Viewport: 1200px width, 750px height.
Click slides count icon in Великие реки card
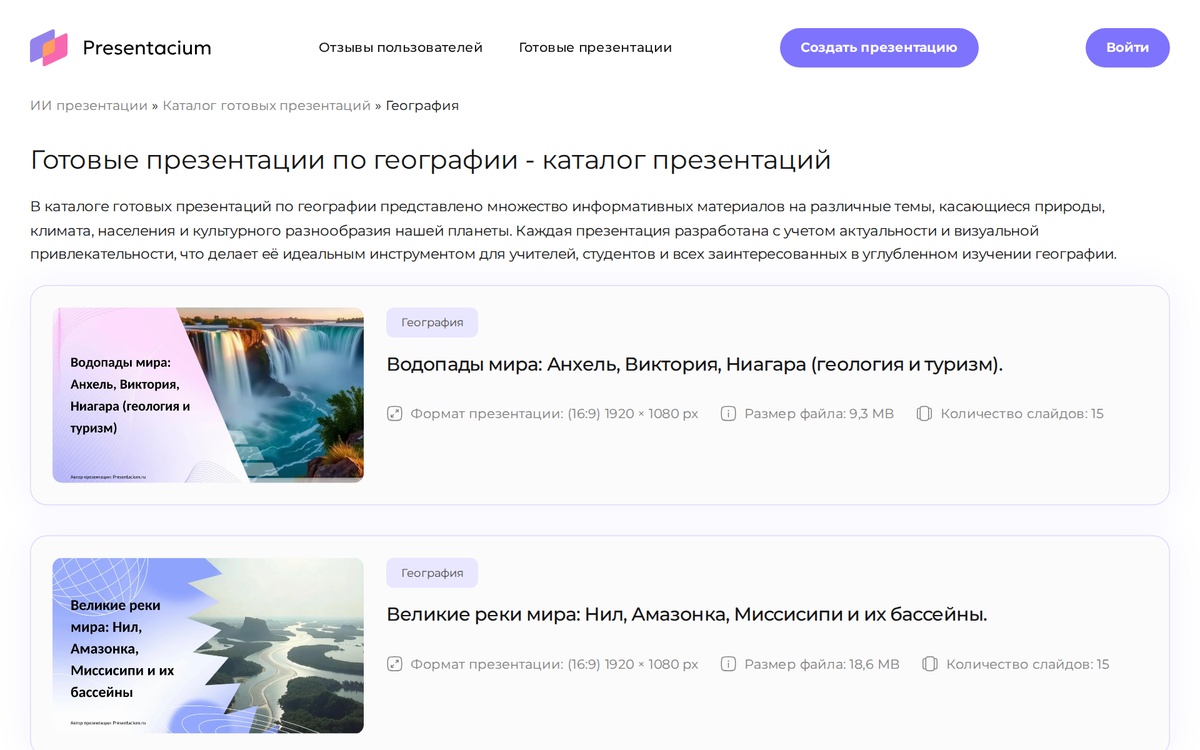[930, 664]
